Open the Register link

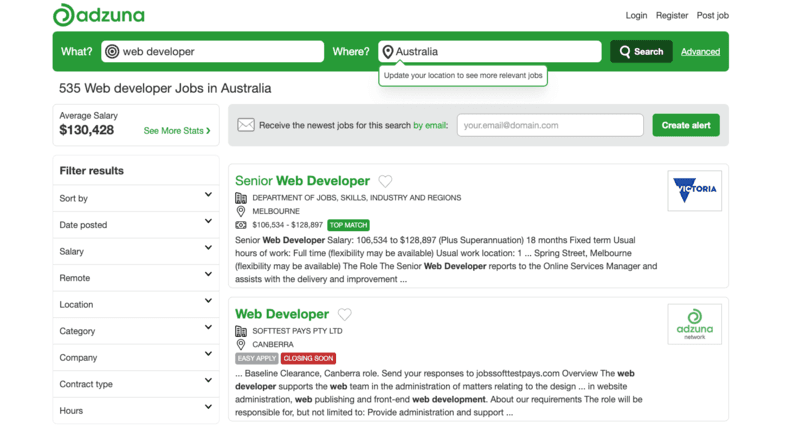coord(672,15)
